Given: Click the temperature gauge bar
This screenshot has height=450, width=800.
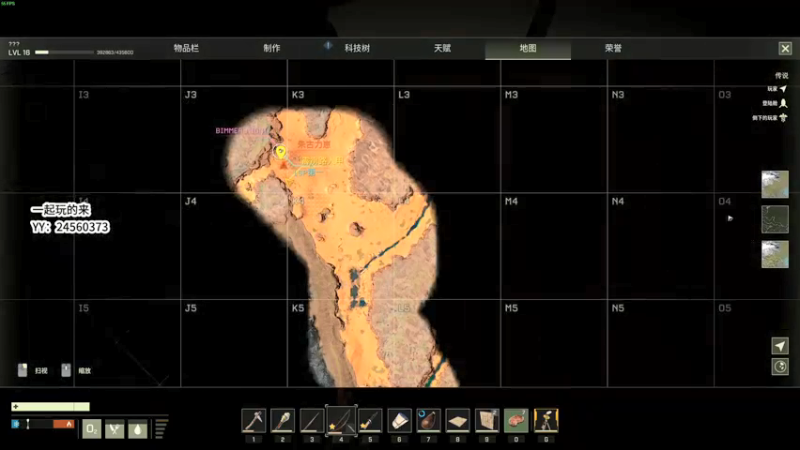Looking at the screenshot, I should point(43,424).
